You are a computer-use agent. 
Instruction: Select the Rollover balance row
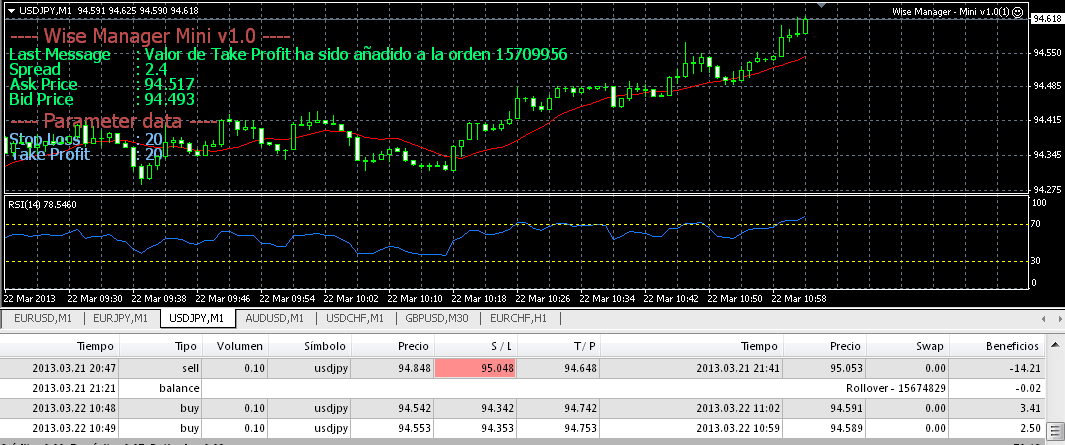pyautogui.click(x=522, y=389)
